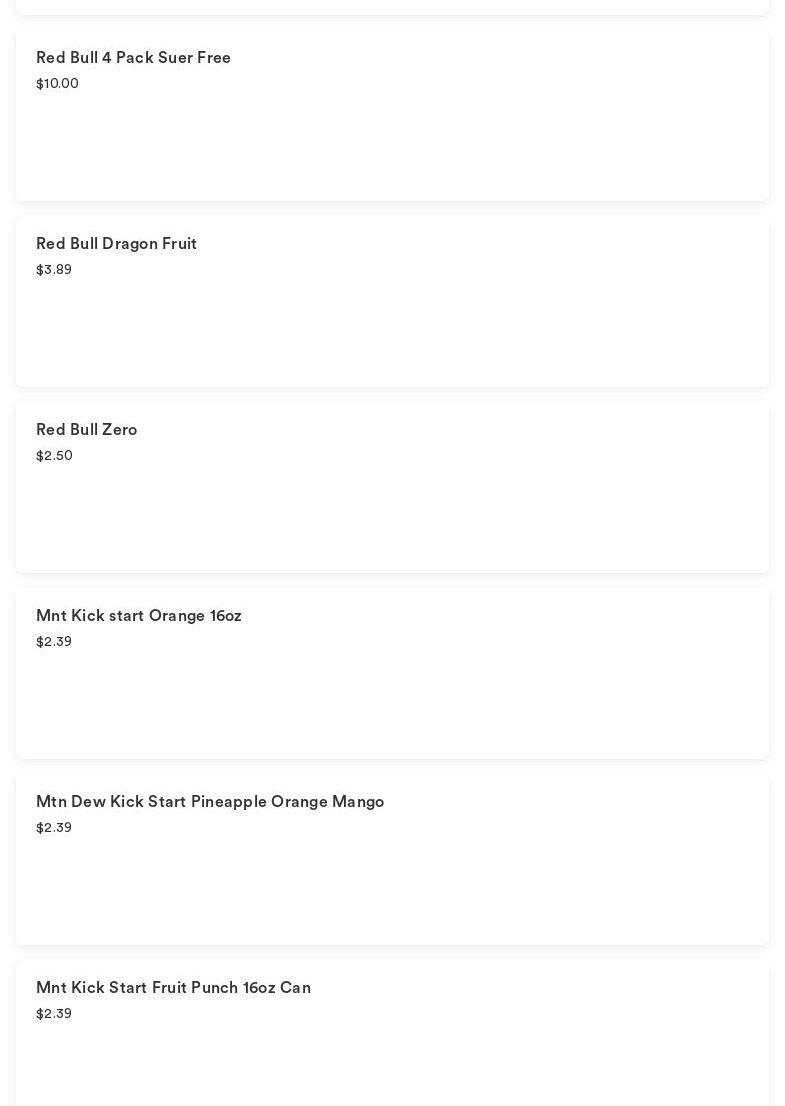Click the $2.50 Red Bull Zero price
Screen dimensions: 785x1106
(x=54, y=456)
